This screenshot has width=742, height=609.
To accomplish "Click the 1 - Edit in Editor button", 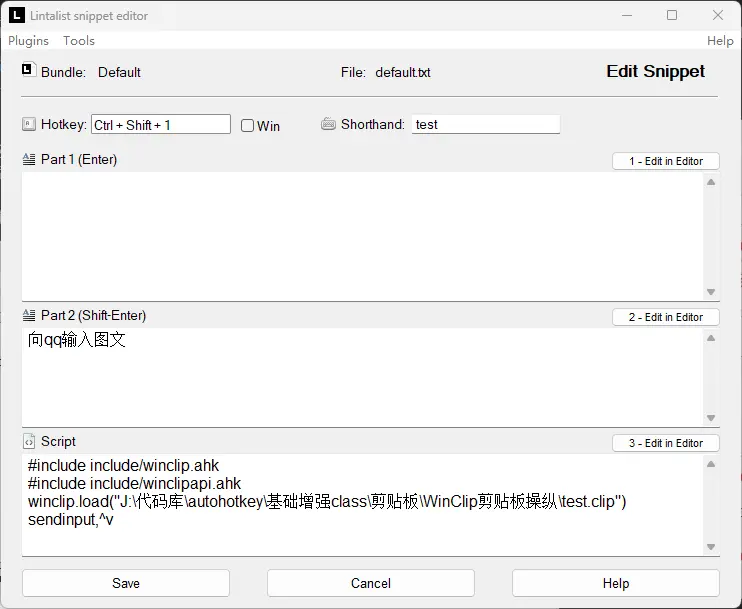I will (x=666, y=161).
